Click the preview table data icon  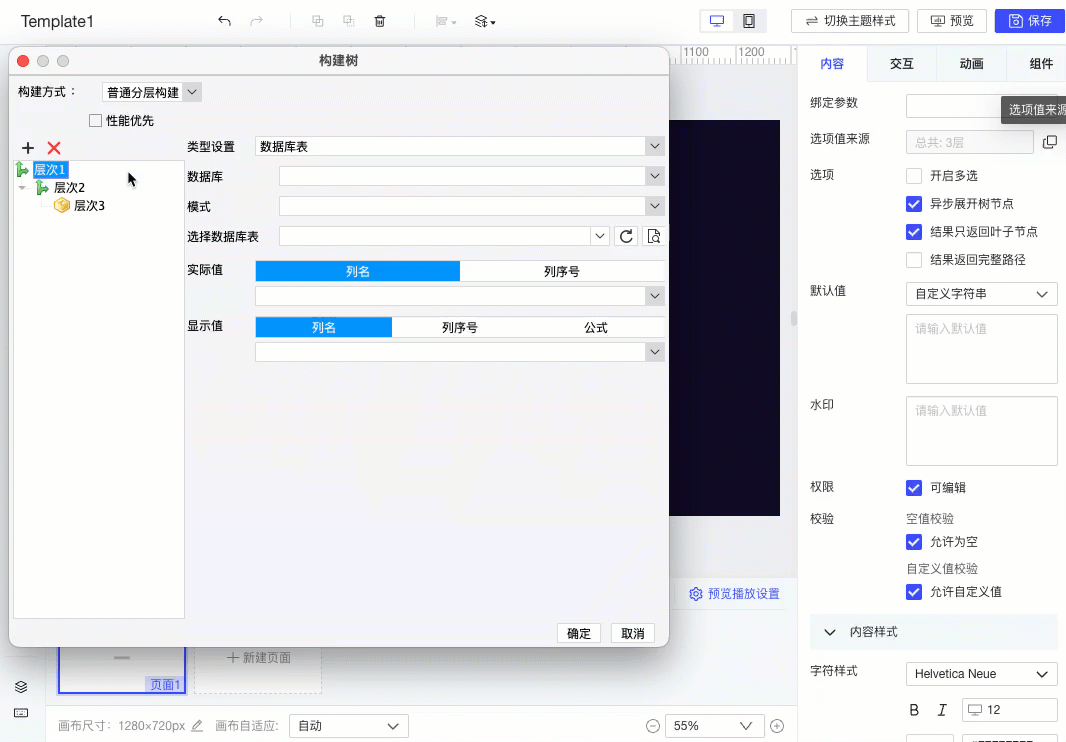654,236
